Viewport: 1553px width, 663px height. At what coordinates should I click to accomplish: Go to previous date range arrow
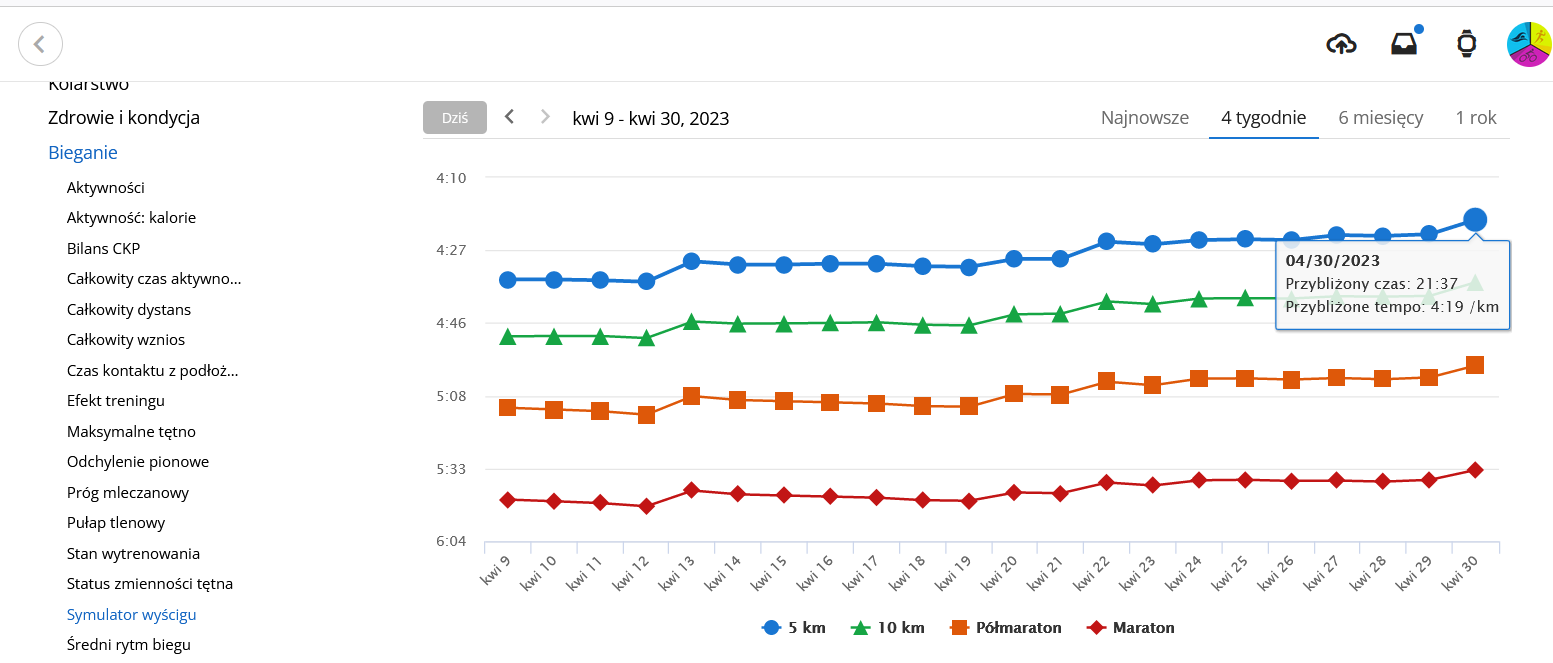[509, 117]
